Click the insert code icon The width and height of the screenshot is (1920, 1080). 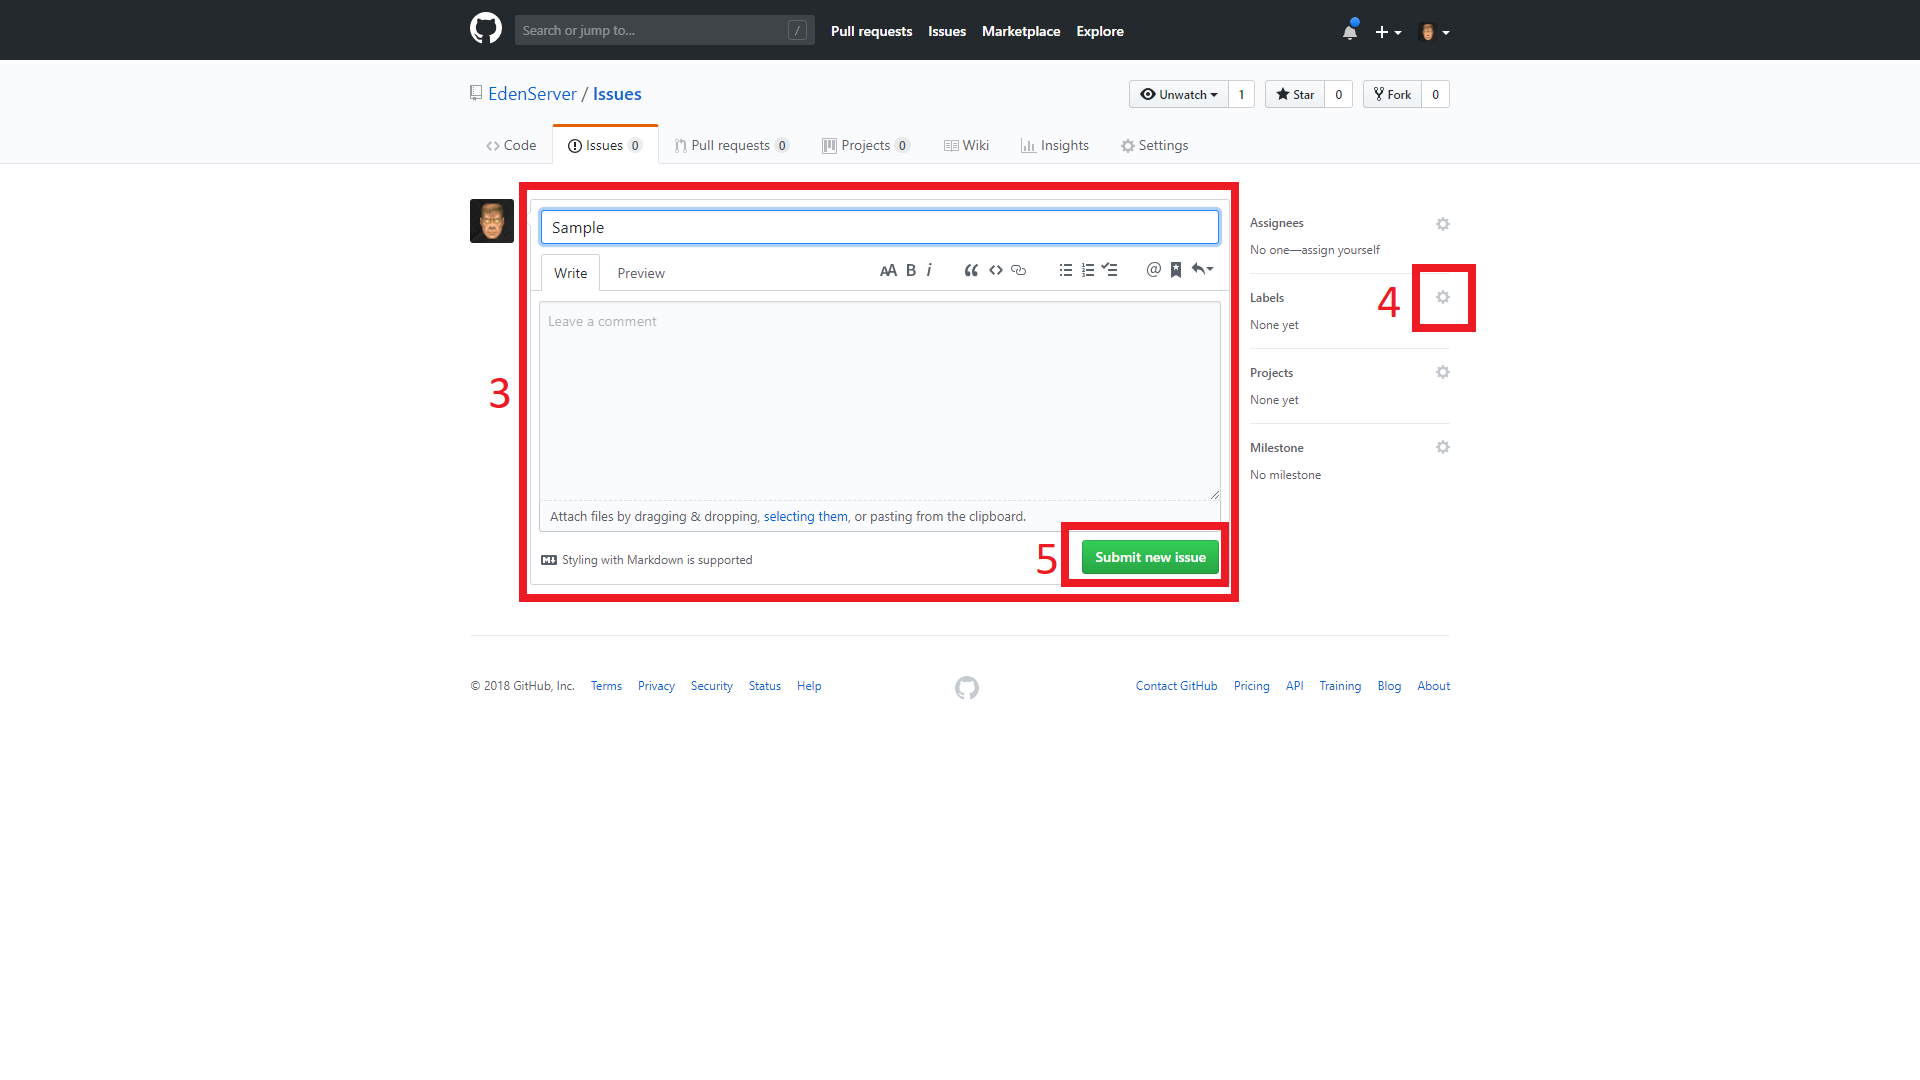click(995, 270)
